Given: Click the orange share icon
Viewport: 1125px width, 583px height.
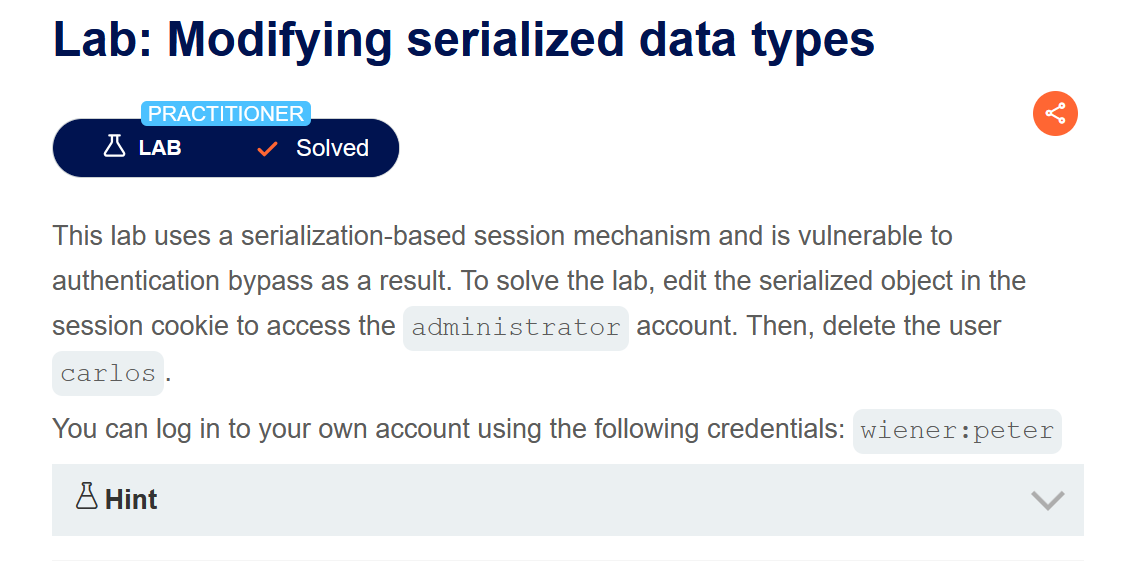Looking at the screenshot, I should tap(1055, 113).
